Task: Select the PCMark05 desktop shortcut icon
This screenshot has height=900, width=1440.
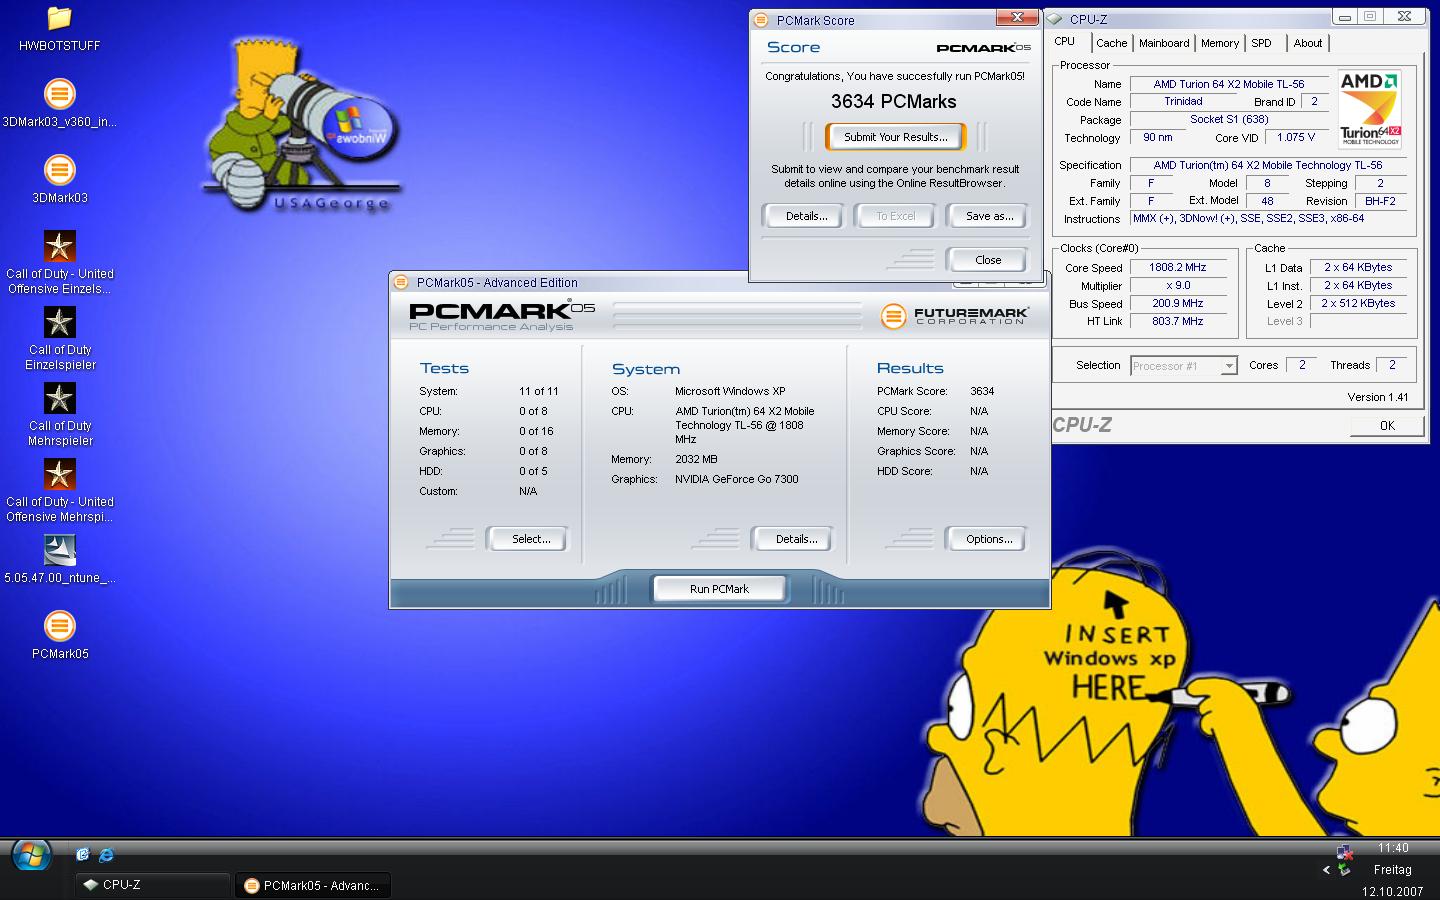Action: tap(59, 626)
